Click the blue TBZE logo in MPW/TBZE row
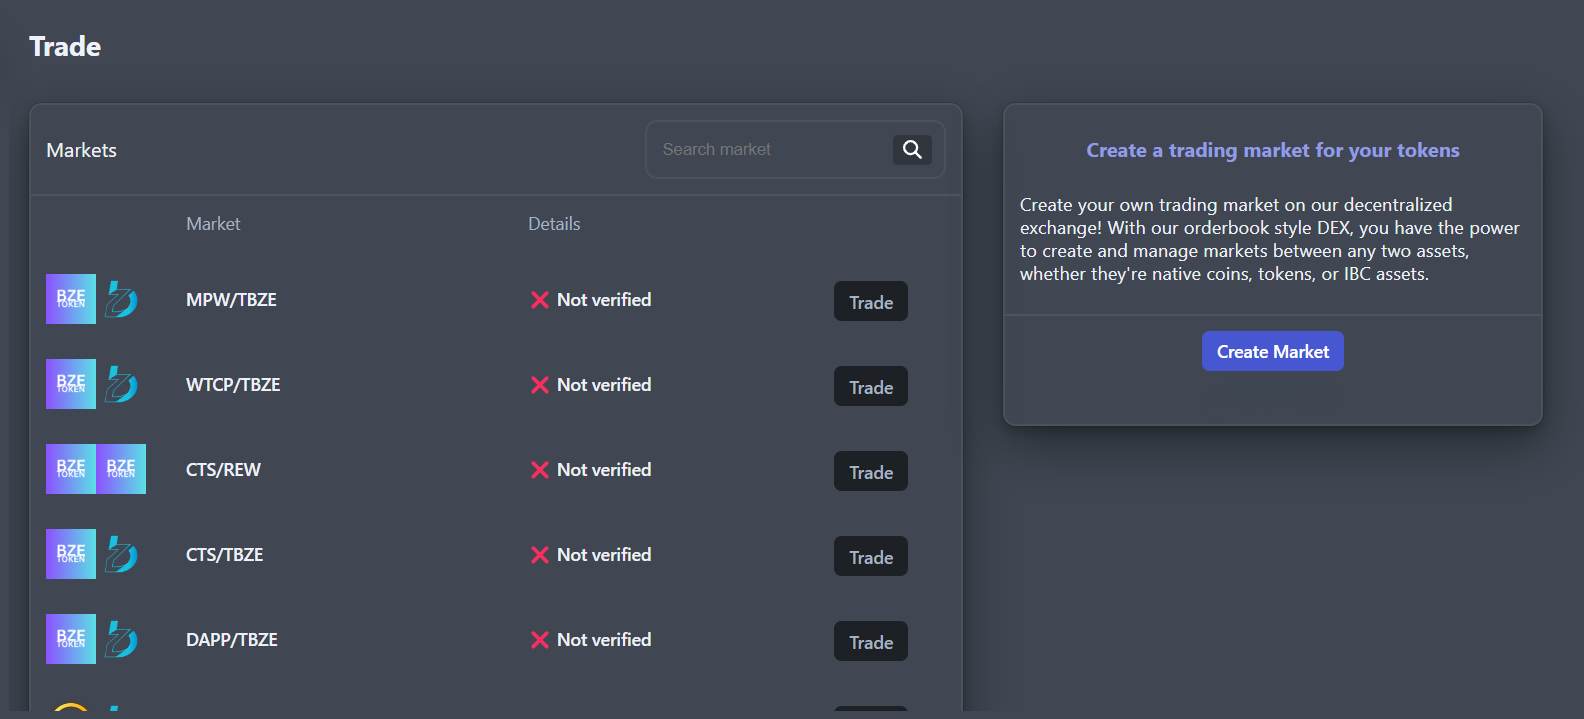This screenshot has width=1584, height=719. (121, 299)
